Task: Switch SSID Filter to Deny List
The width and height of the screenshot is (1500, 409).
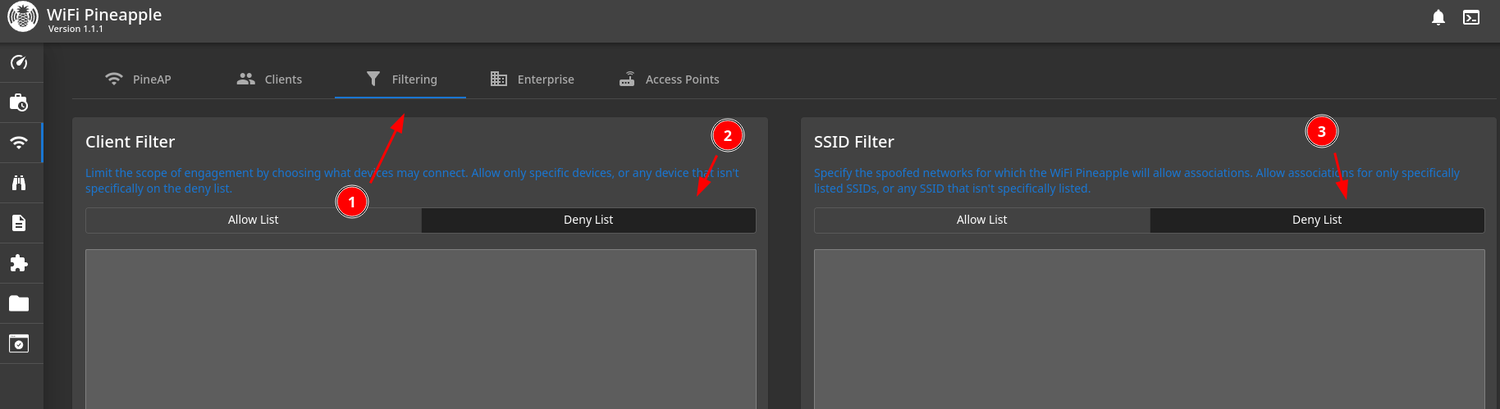Action: coord(1316,220)
